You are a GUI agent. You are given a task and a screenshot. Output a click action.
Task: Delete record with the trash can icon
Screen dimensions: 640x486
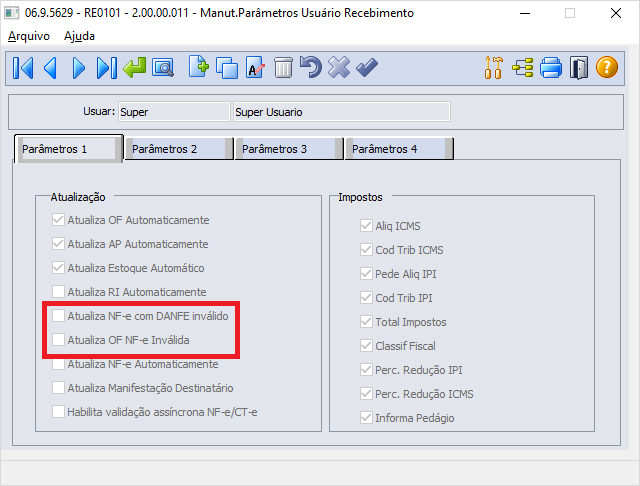tap(283, 68)
